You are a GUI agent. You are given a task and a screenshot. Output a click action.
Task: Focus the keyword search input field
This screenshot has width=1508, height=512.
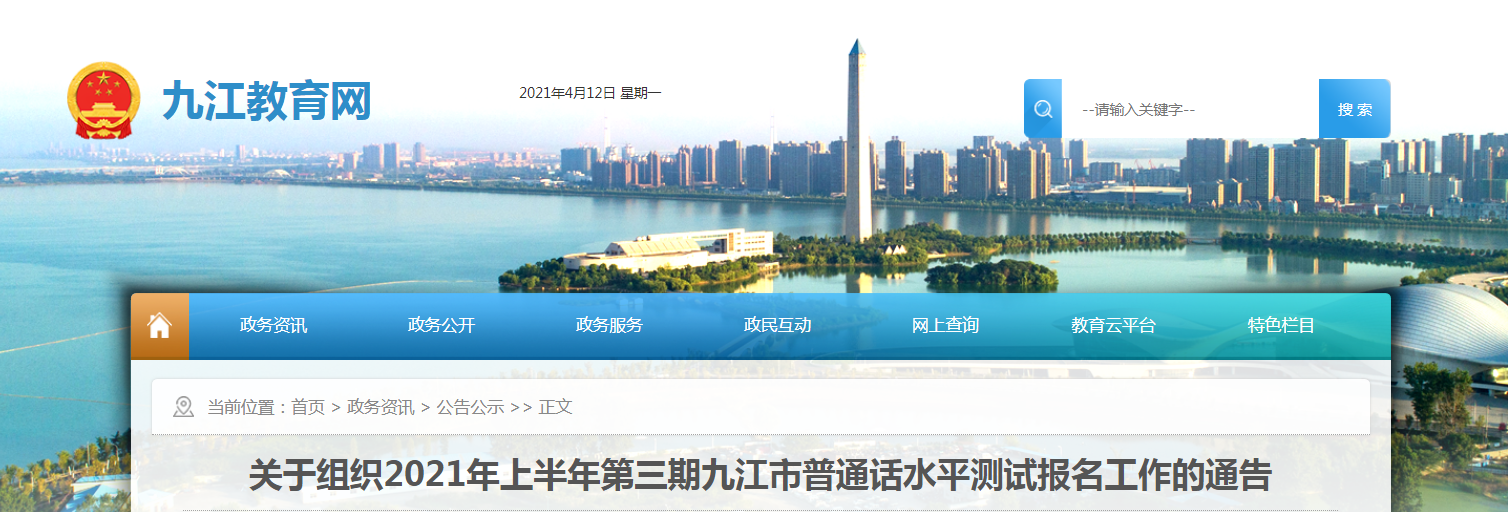[1190, 109]
